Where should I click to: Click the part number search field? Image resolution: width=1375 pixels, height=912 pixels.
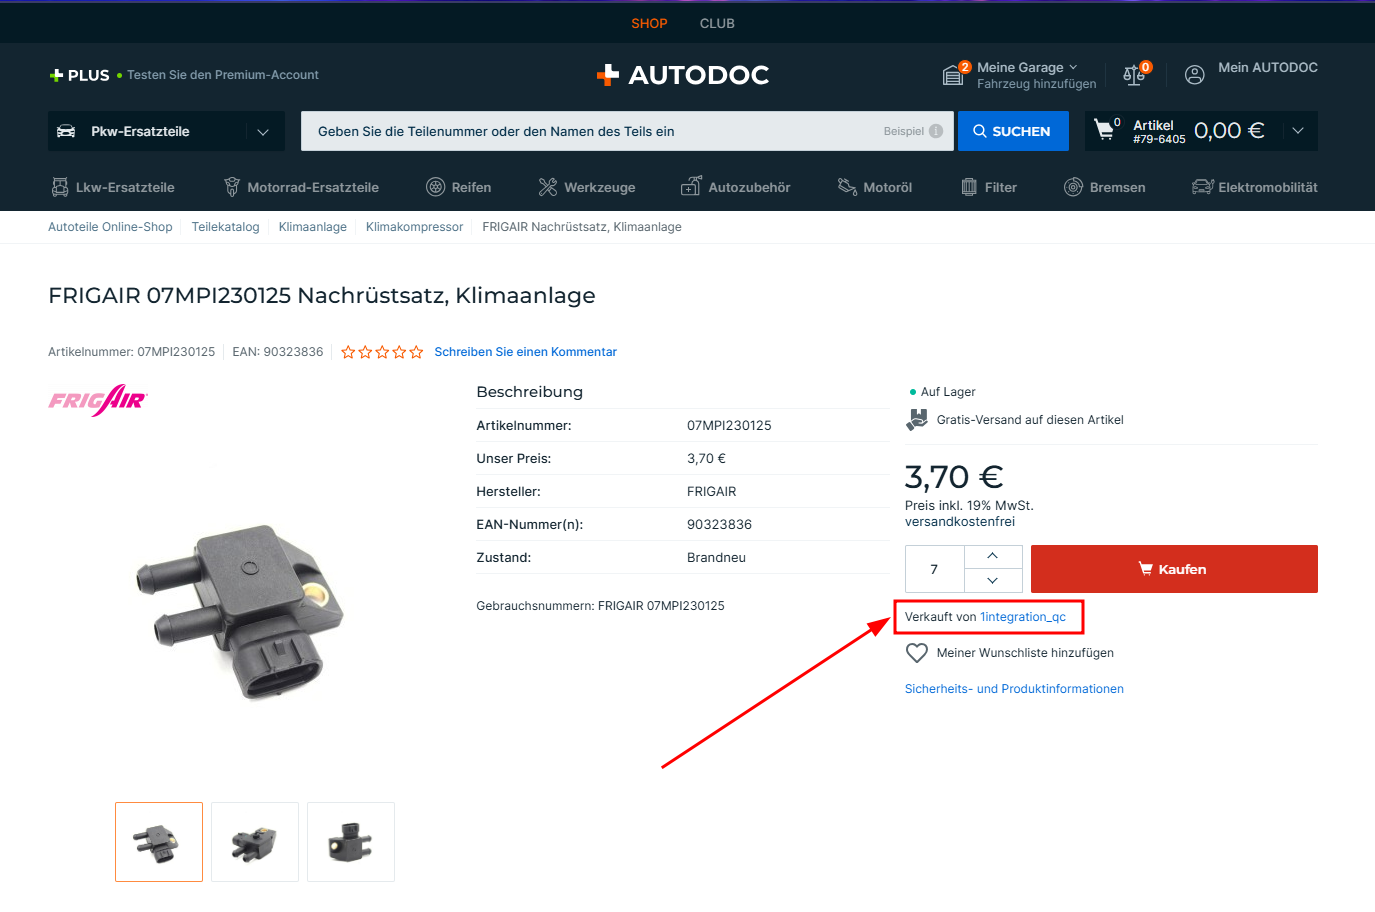(590, 131)
